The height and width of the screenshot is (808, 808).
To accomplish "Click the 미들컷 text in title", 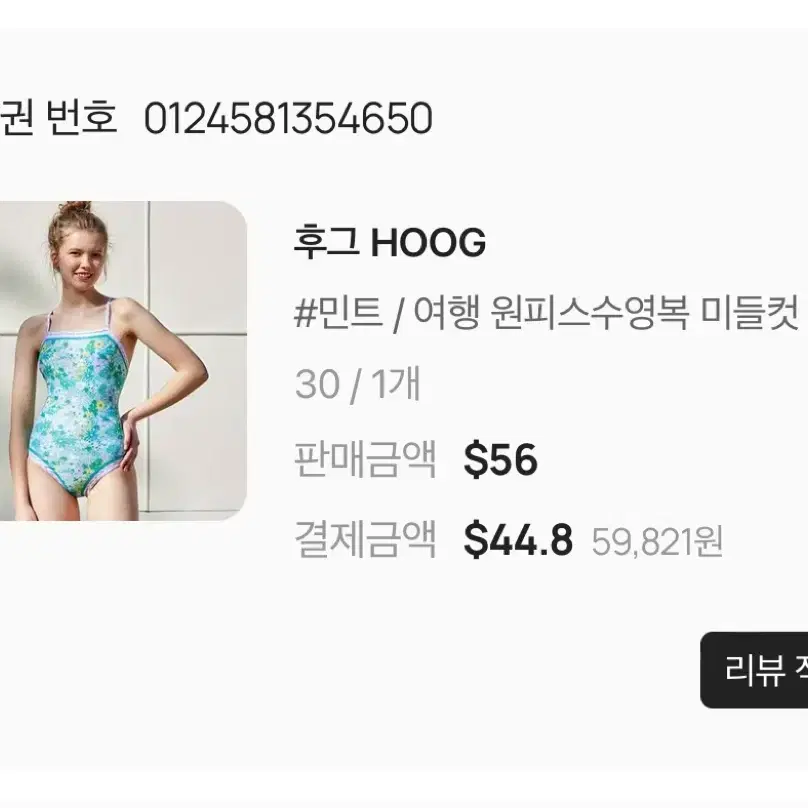I will pyautogui.click(x=750, y=313).
